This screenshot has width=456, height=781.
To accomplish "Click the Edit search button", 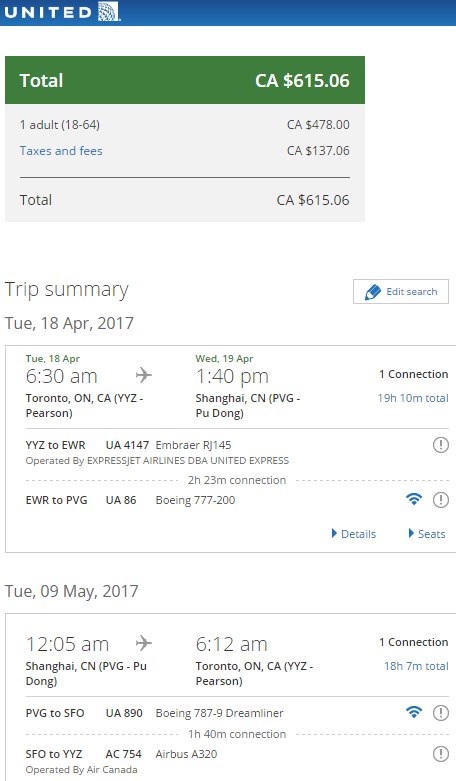I will click(401, 291).
